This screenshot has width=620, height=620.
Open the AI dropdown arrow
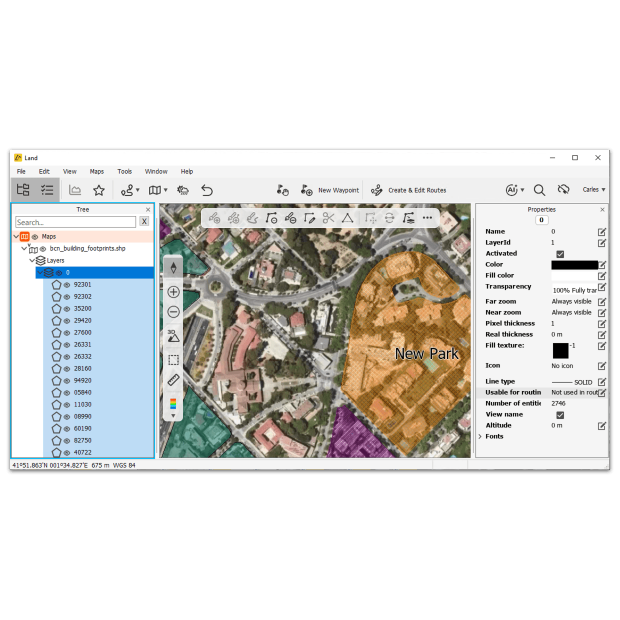coord(522,190)
